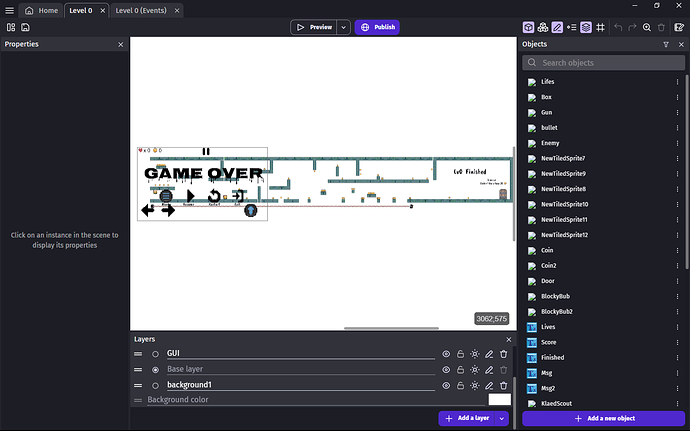Open effects for background1 layer

coord(475,386)
